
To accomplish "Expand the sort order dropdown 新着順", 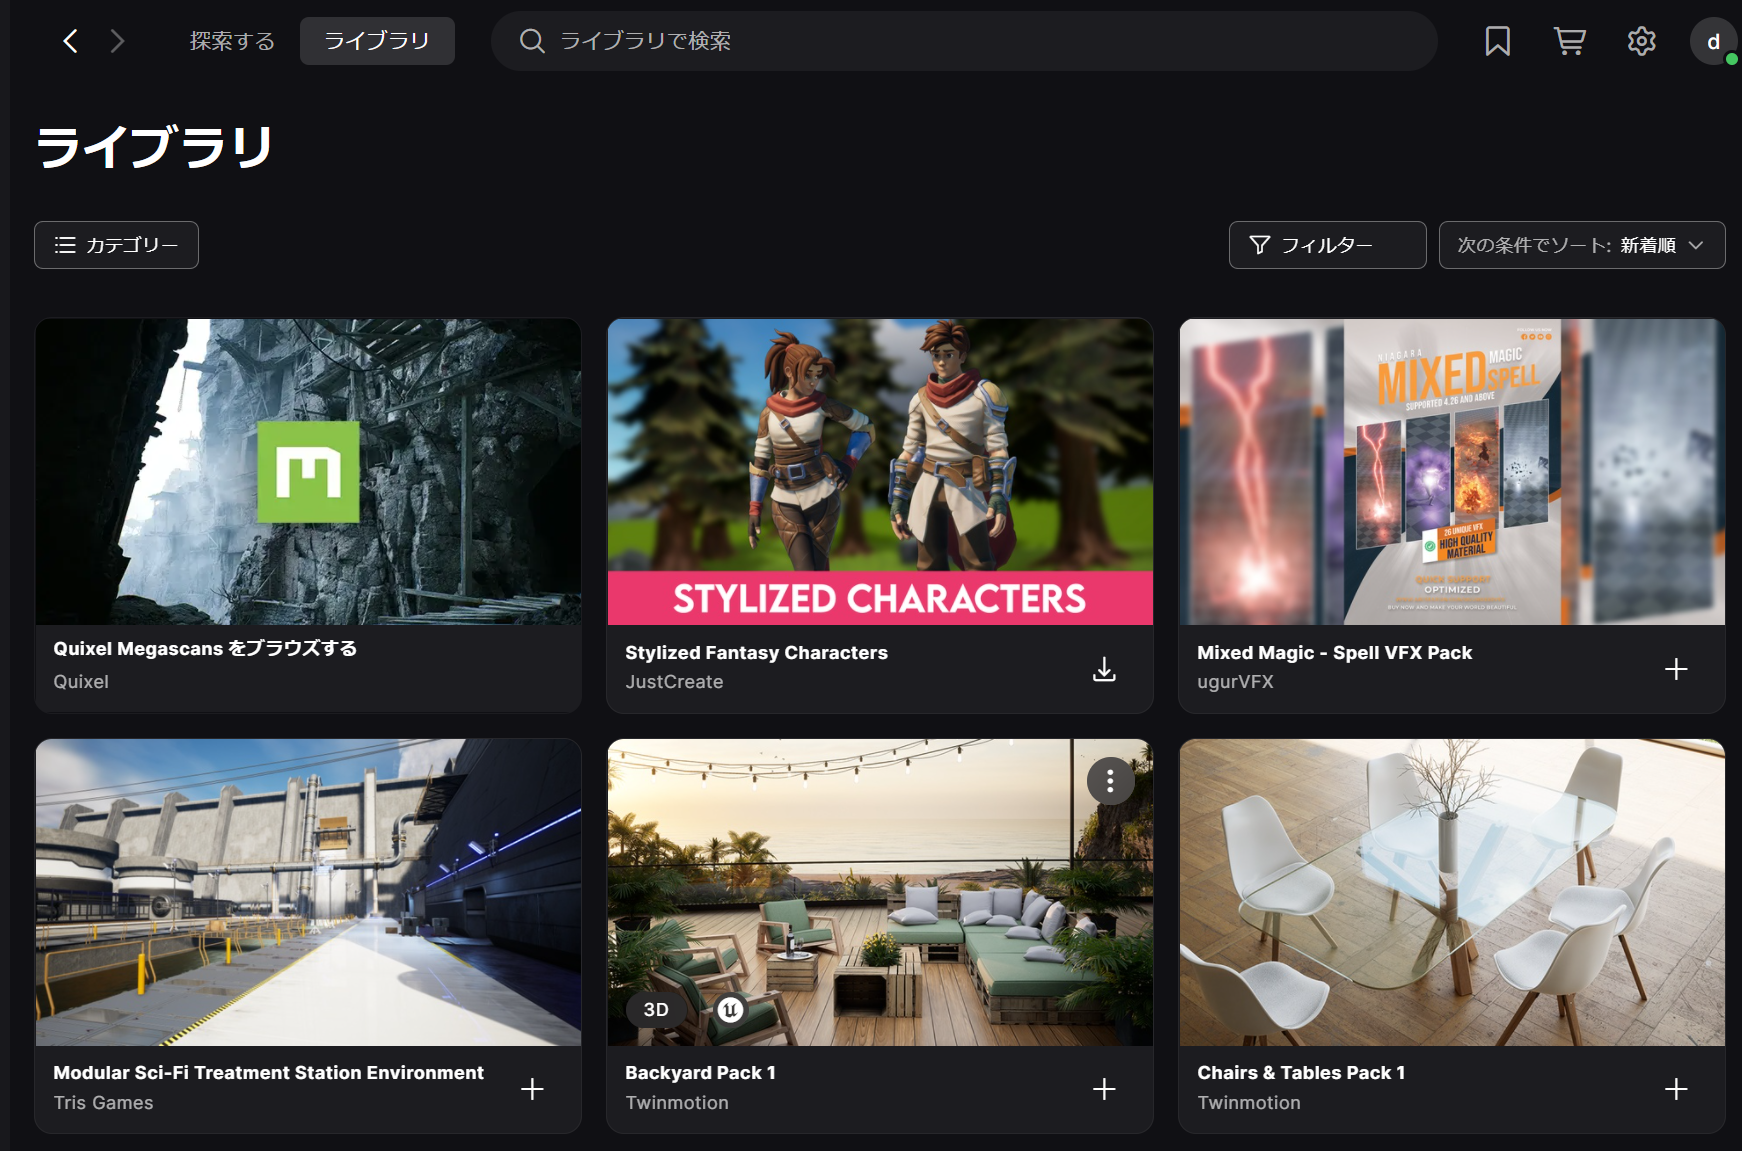I will click(1581, 245).
